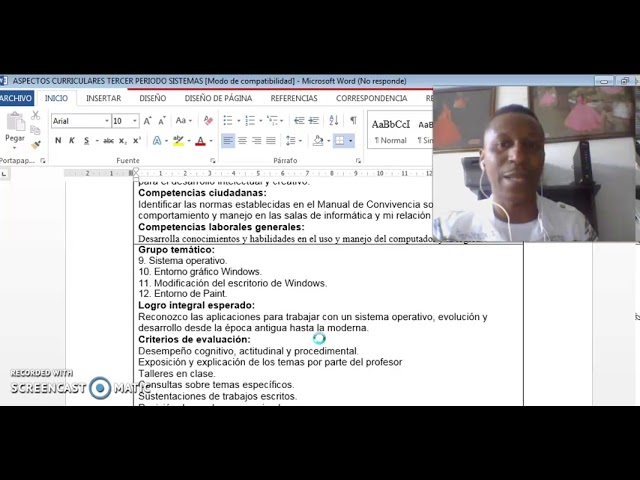Open Párrafo dialog launcher
Viewport: 640px width, 480px height.
(358, 161)
